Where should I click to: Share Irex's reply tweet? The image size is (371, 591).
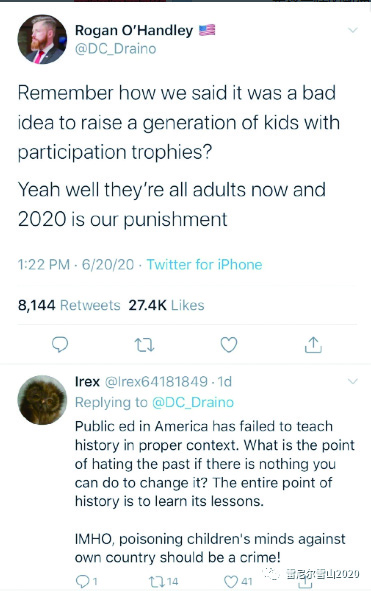coord(305,583)
